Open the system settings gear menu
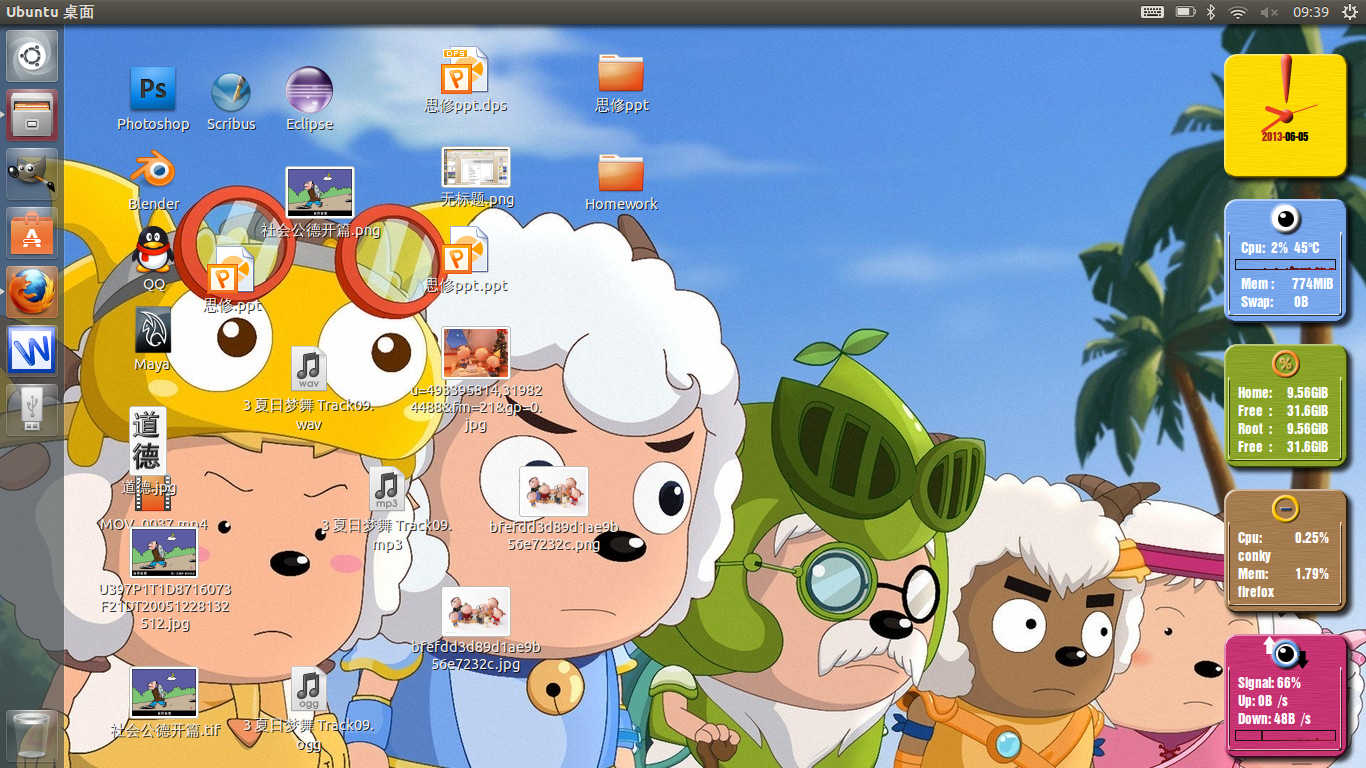The width and height of the screenshot is (1366, 768). (x=1349, y=12)
